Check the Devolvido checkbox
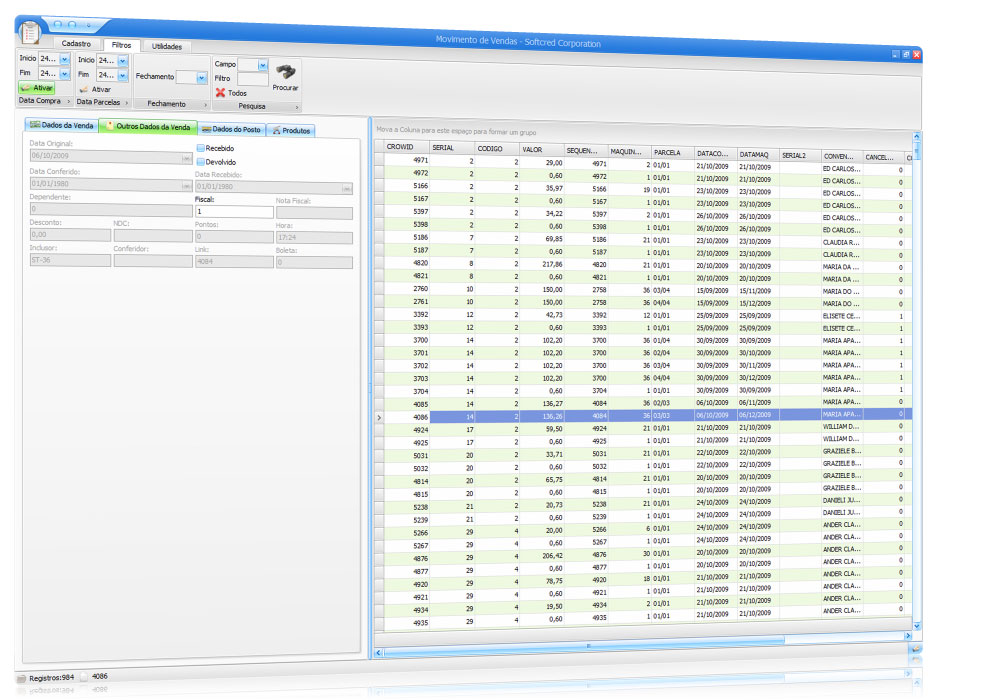Image resolution: width=982 pixels, height=700 pixels. click(201, 161)
